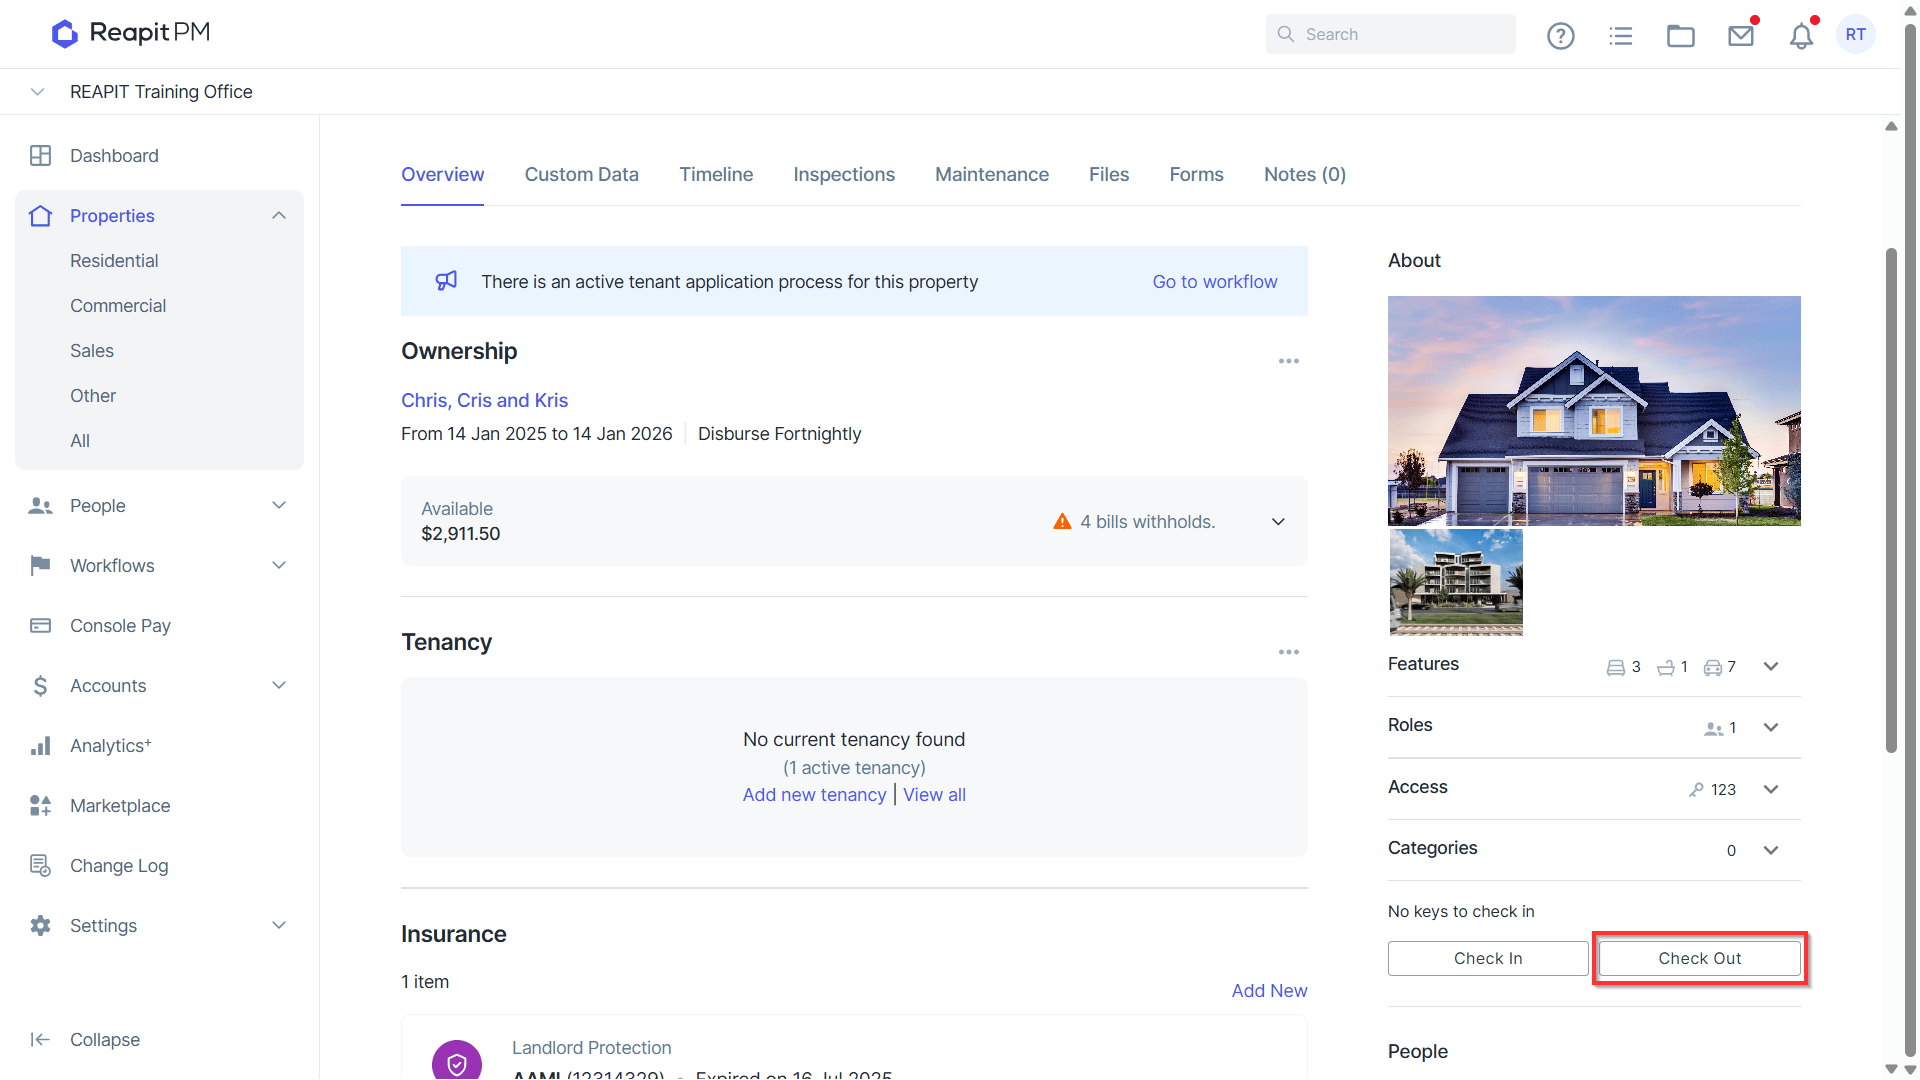
Task: Follow the Go to workflow link
Action: point(1214,282)
